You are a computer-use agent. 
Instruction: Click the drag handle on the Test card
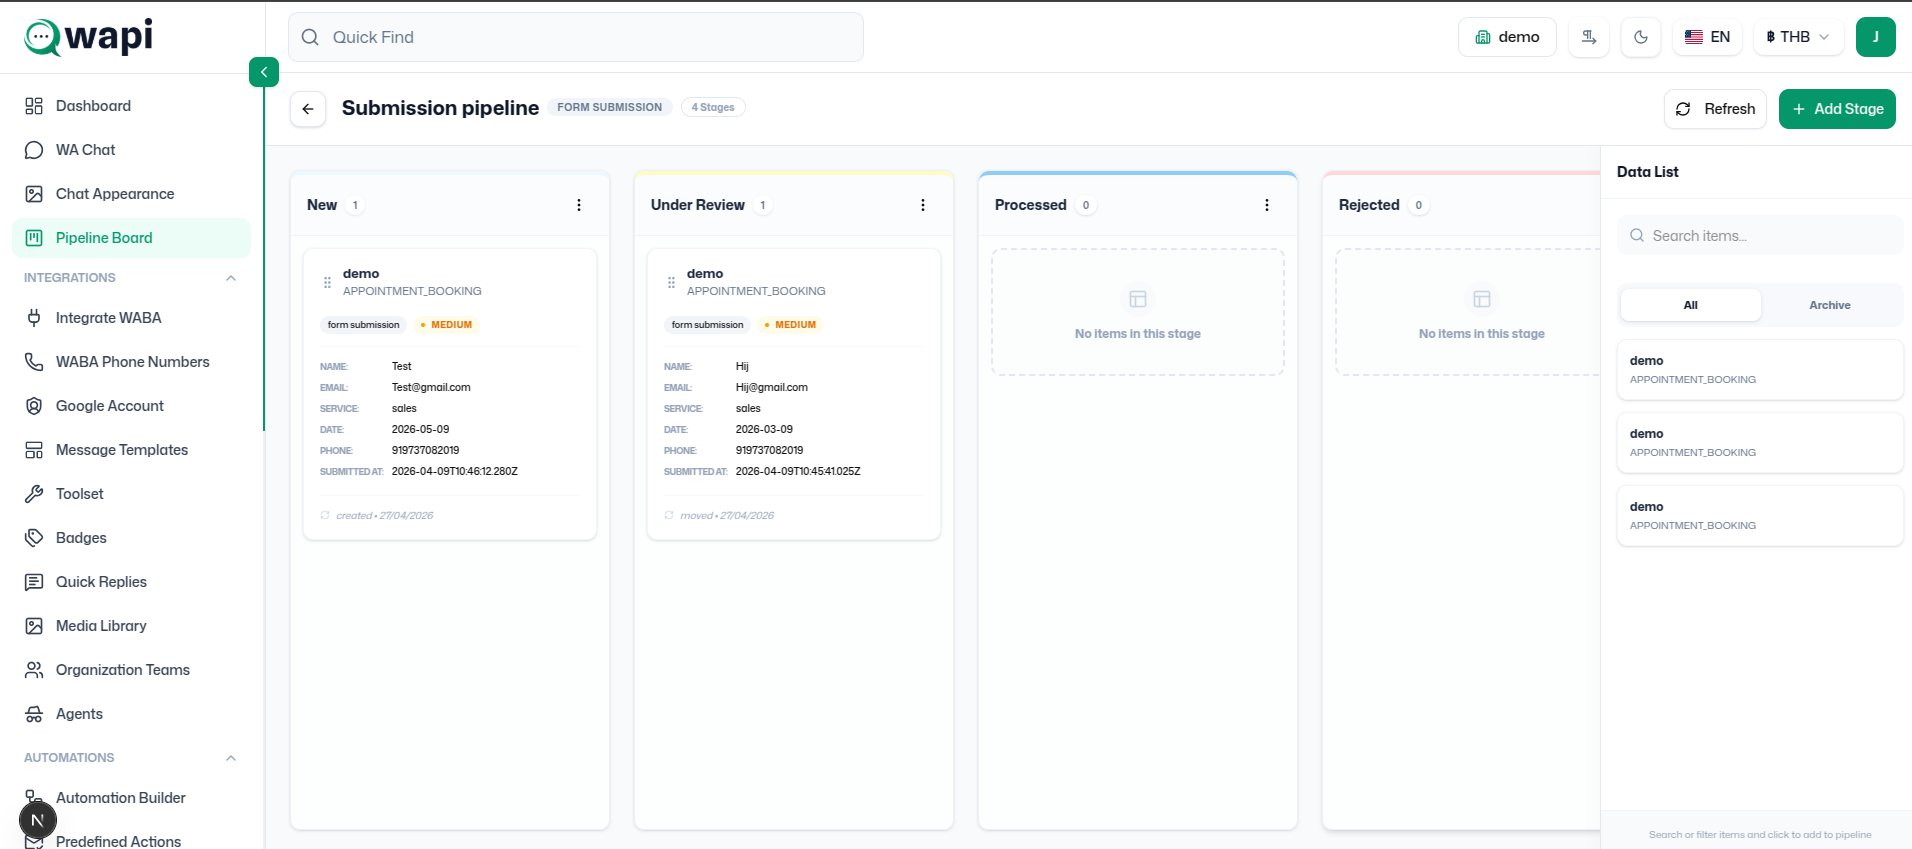(327, 282)
